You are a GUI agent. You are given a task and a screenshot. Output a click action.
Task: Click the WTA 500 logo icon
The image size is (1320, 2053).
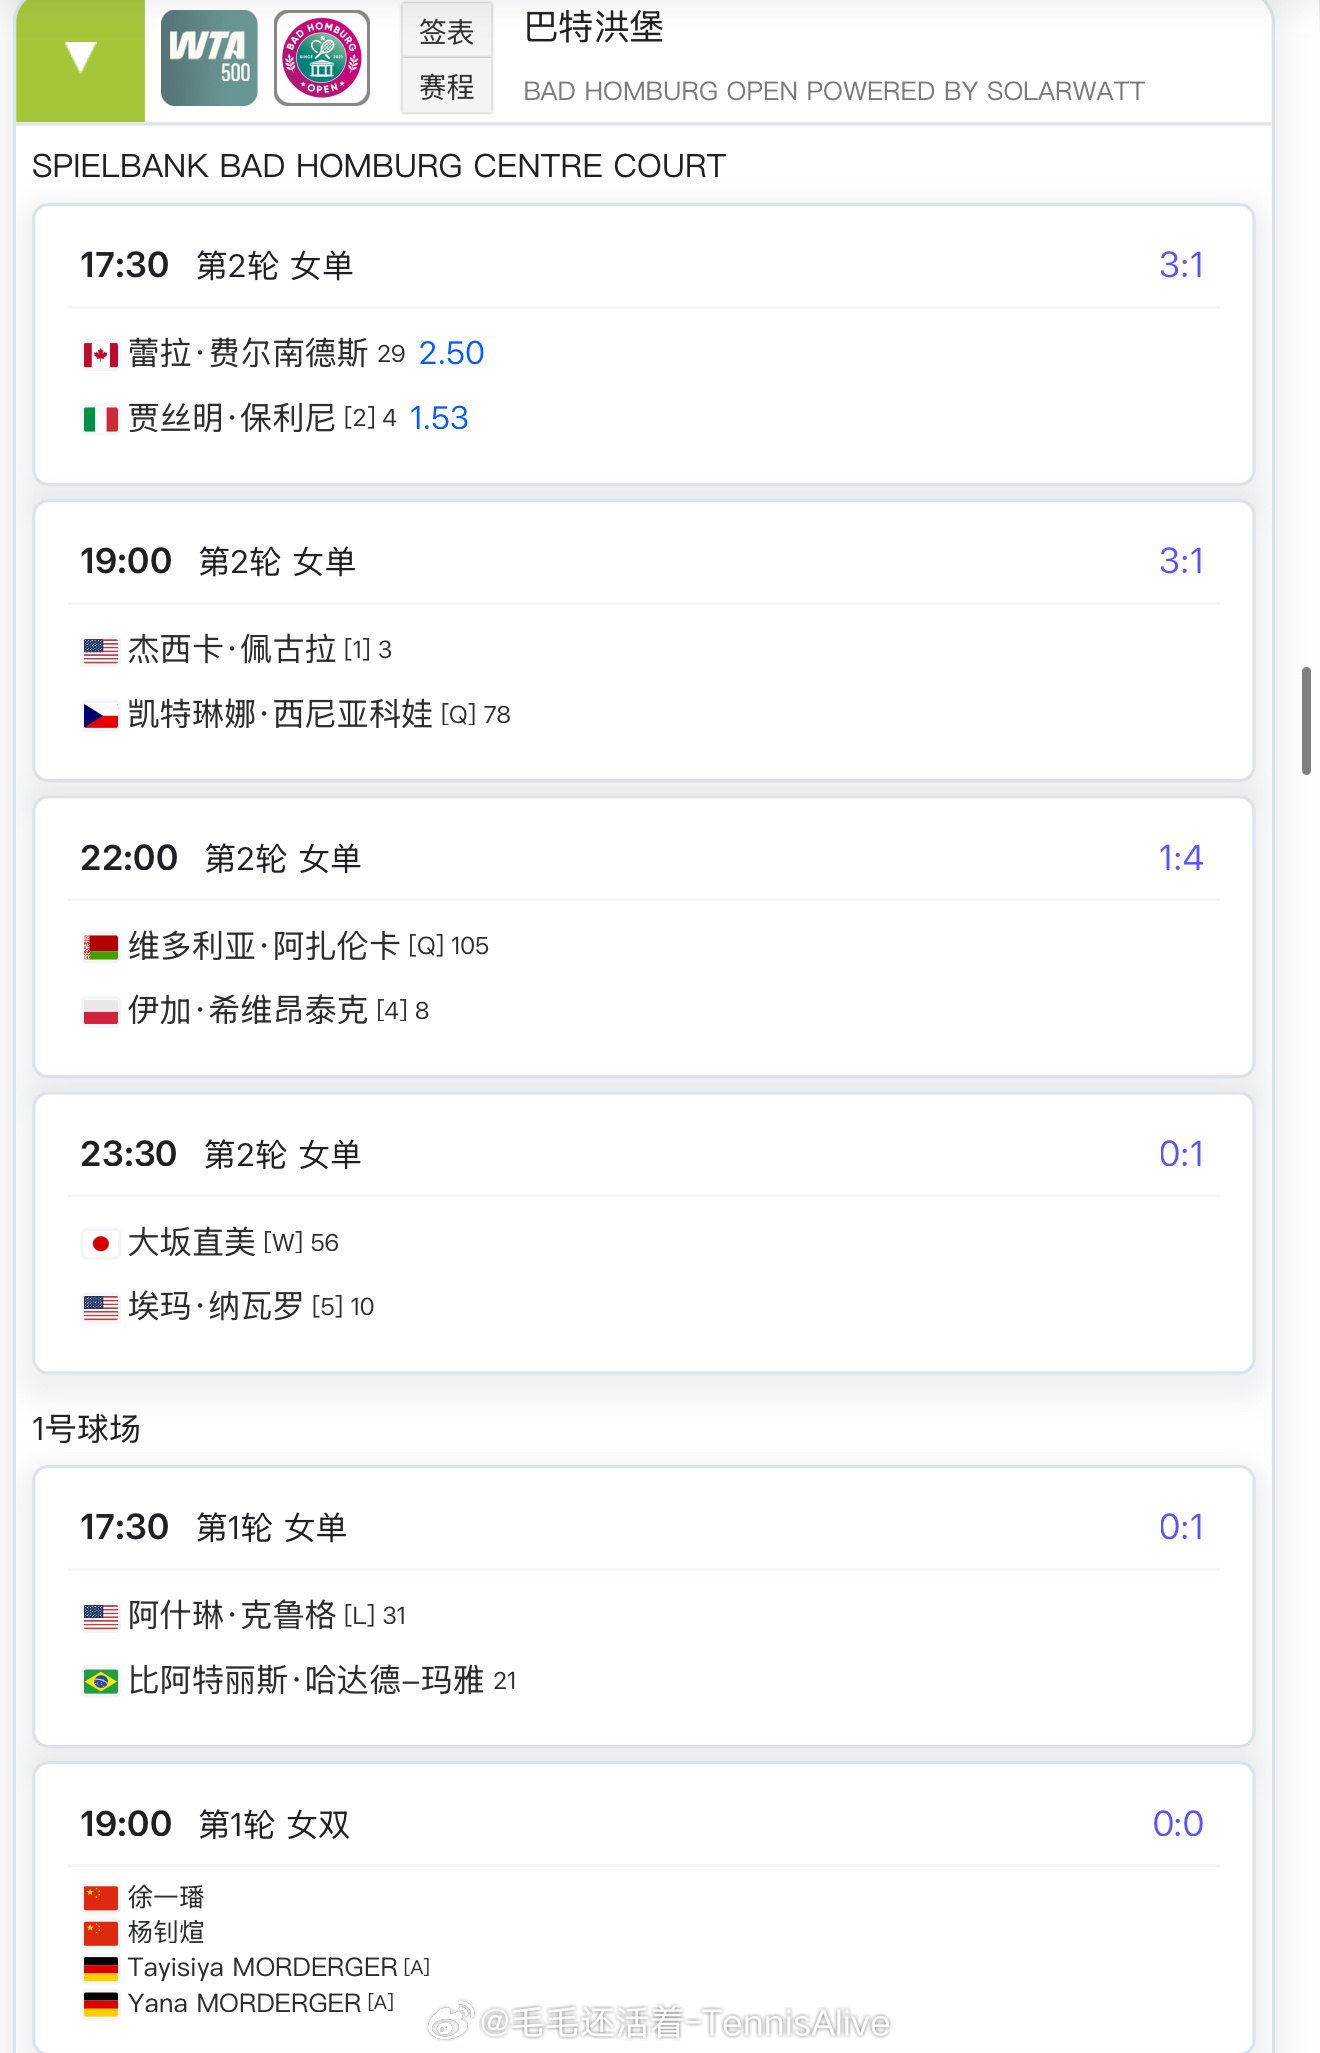click(x=209, y=58)
